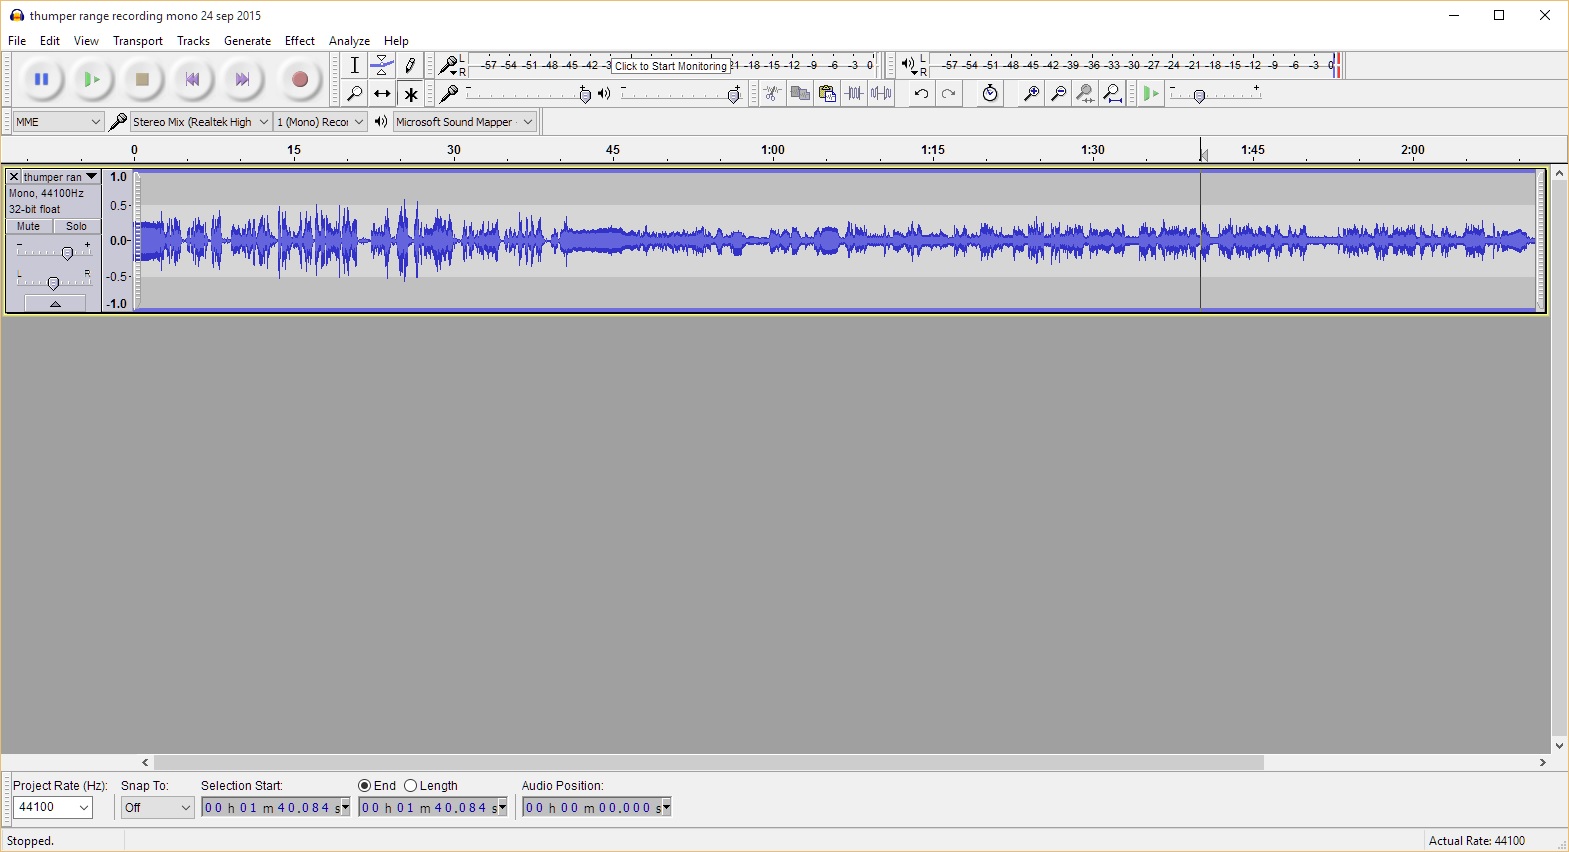Solo the thumper range track
Image resolution: width=1569 pixels, height=852 pixels.
click(x=76, y=227)
